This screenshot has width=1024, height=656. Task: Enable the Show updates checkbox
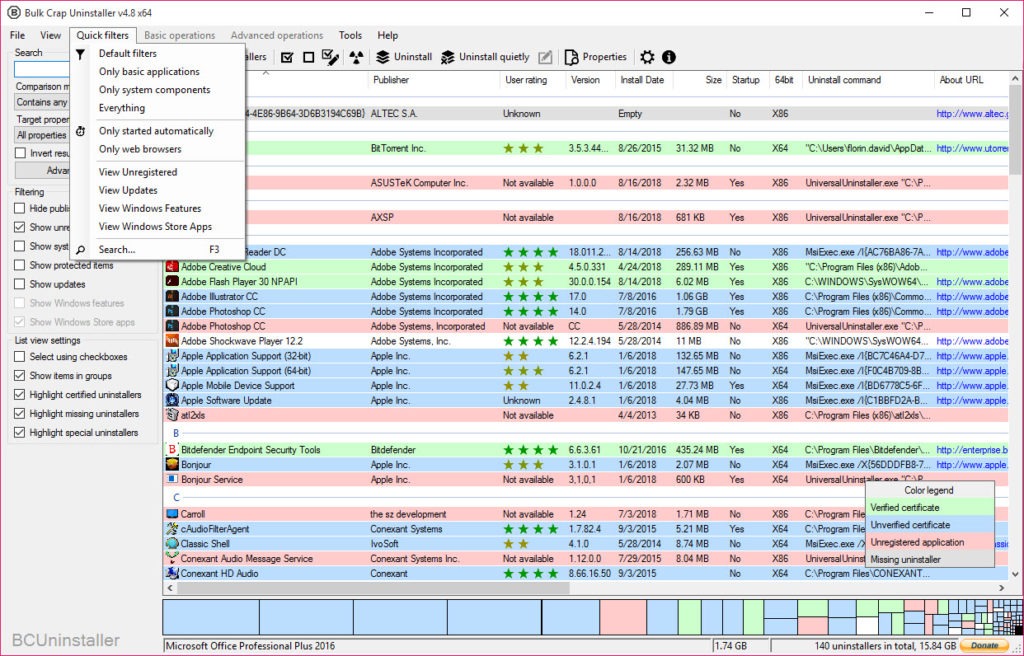[x=20, y=284]
